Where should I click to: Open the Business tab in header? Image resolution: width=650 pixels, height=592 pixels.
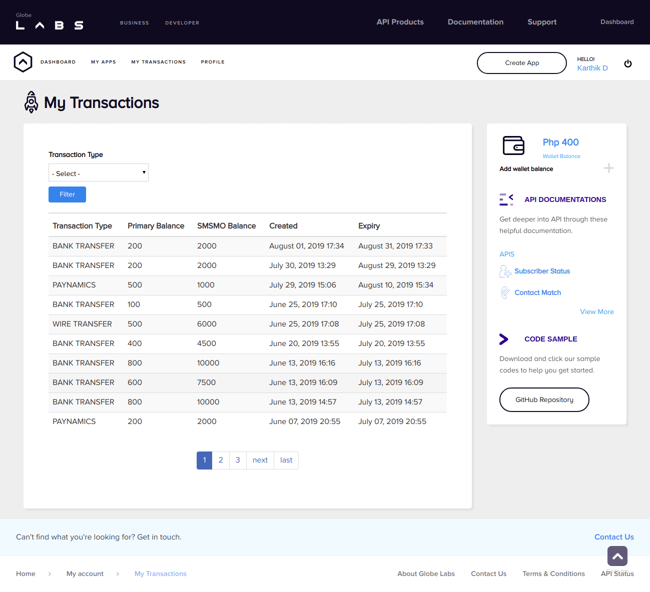click(134, 23)
